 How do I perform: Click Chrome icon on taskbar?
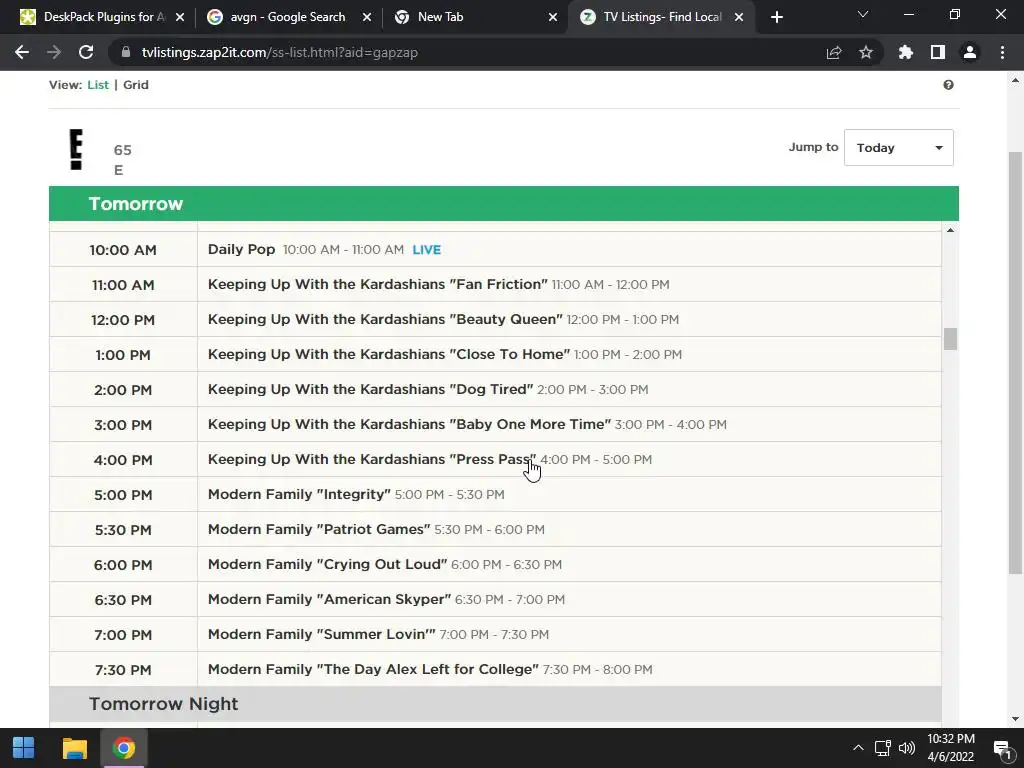tap(124, 748)
